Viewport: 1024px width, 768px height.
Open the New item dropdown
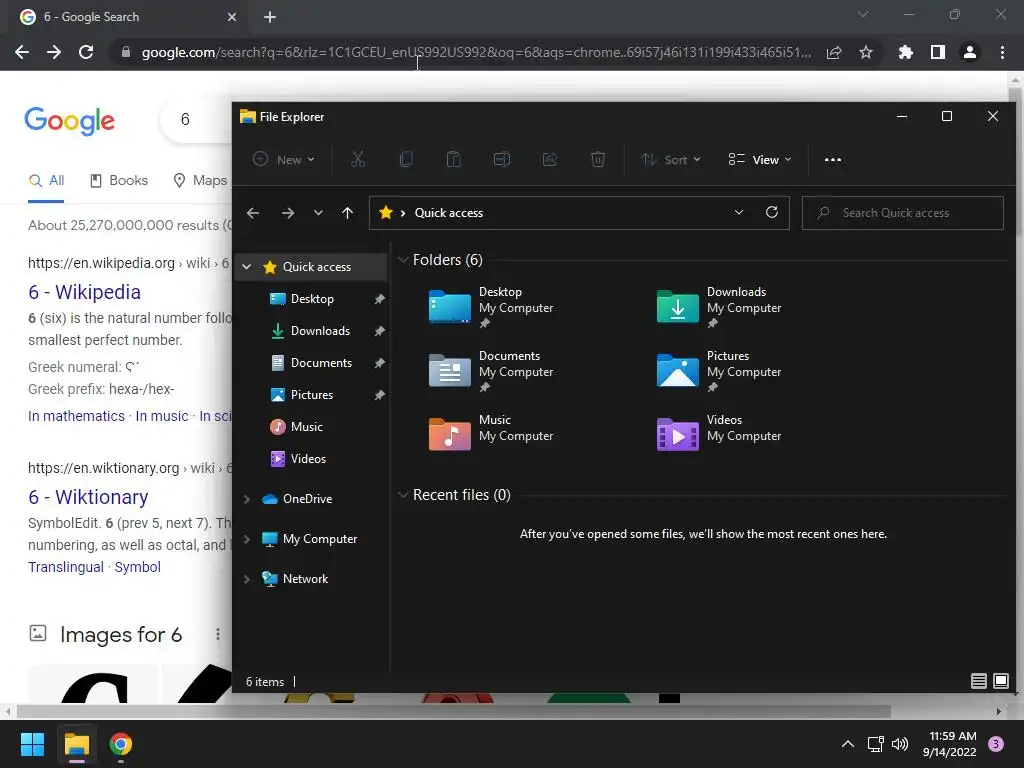tap(283, 159)
